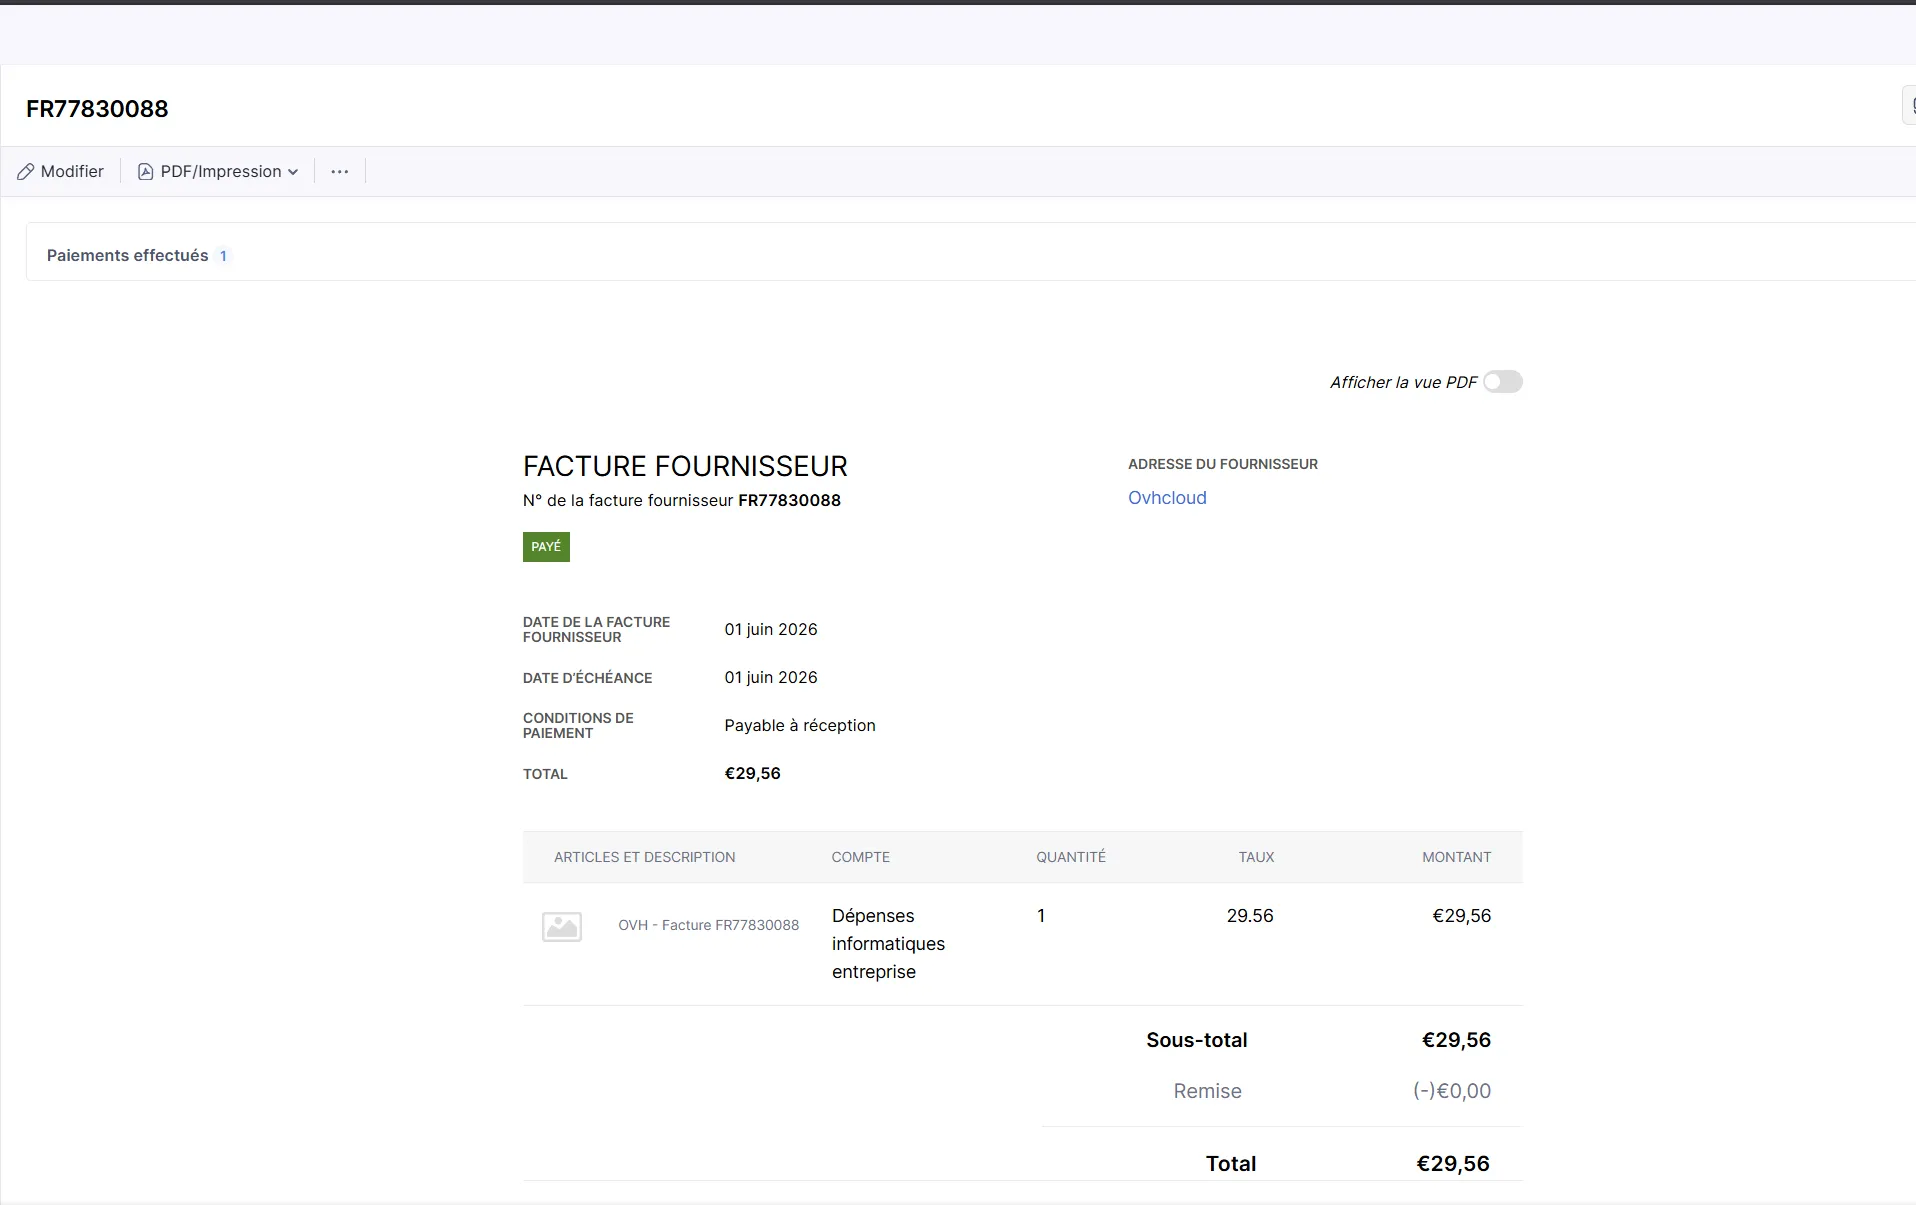This screenshot has height=1205, width=1916.
Task: Open the three-dots more actions menu
Action: (340, 172)
